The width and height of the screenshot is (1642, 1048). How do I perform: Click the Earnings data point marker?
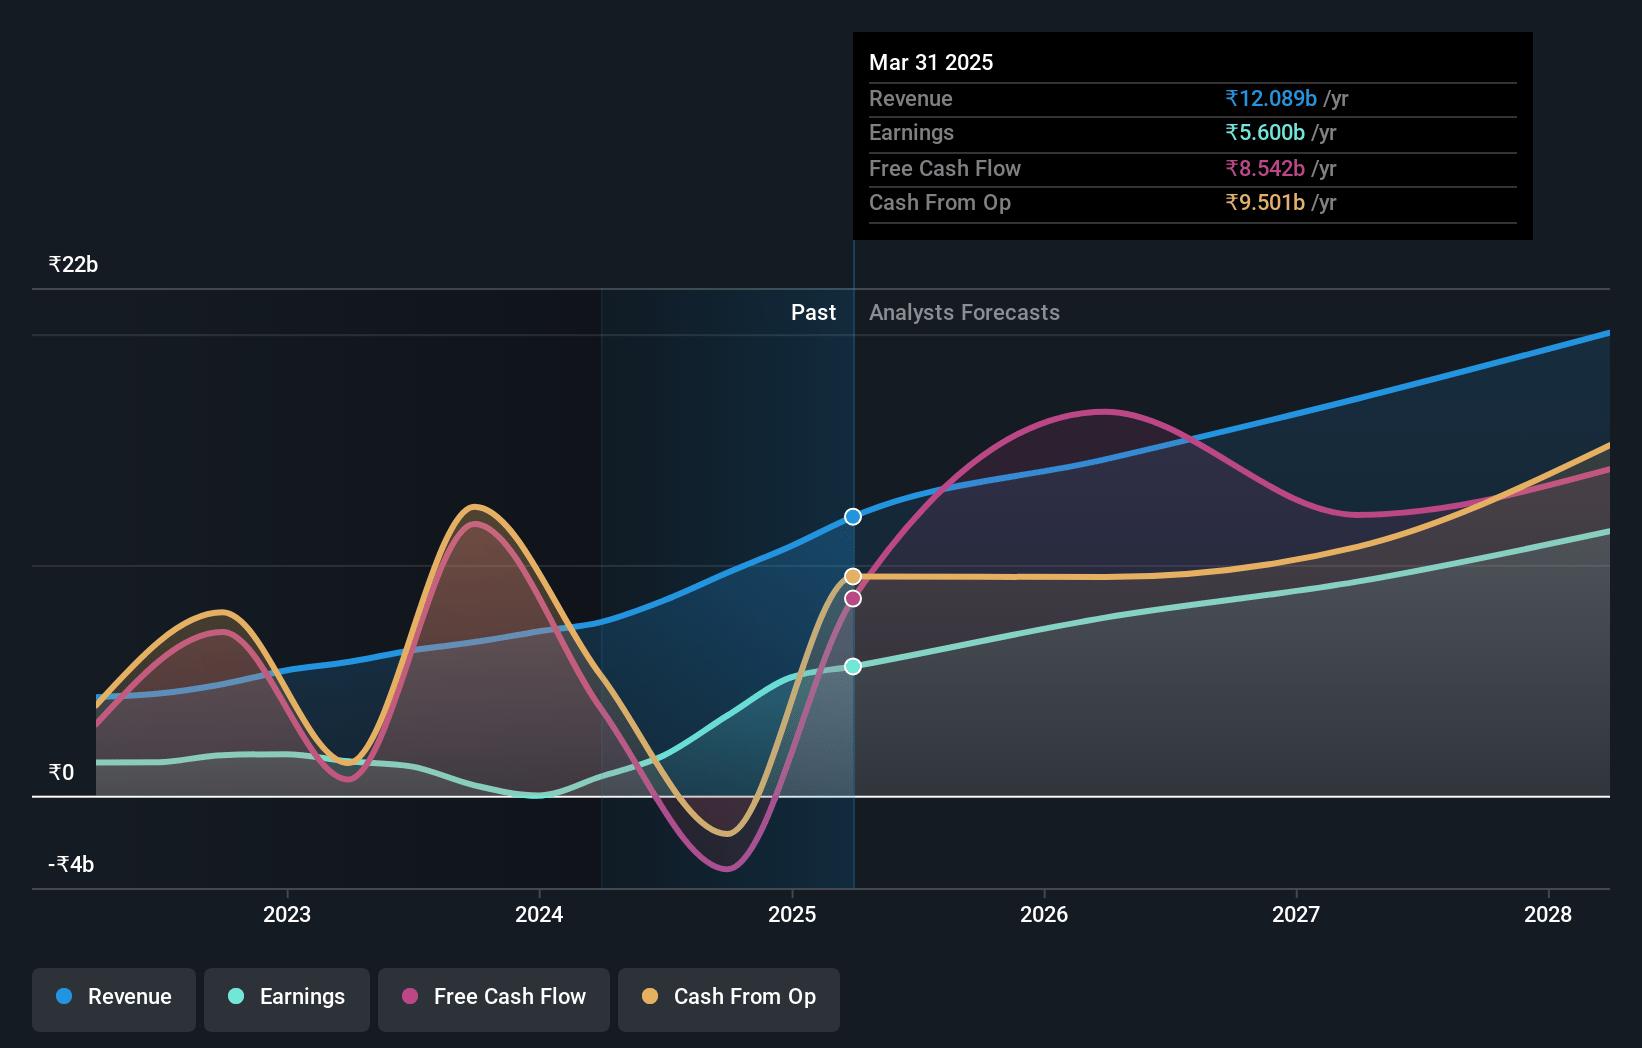pos(853,666)
